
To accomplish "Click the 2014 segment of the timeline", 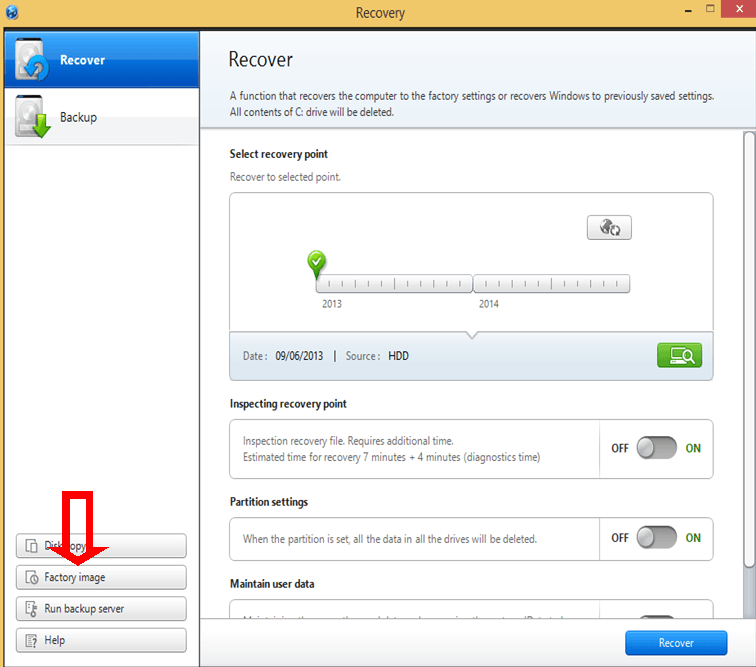I will [551, 284].
